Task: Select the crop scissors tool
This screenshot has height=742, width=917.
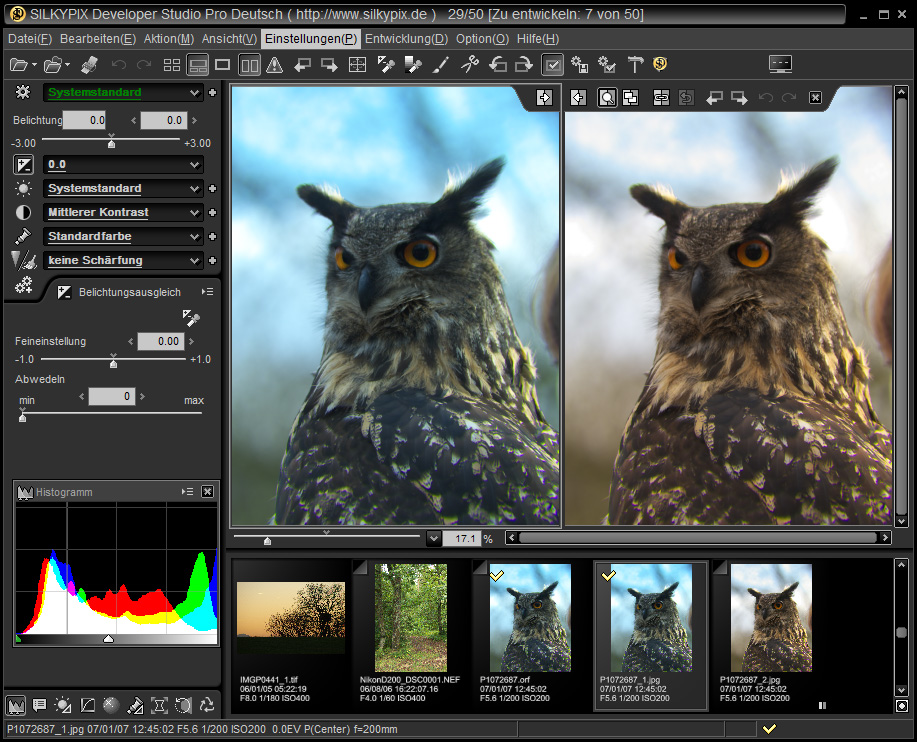Action: click(469, 65)
